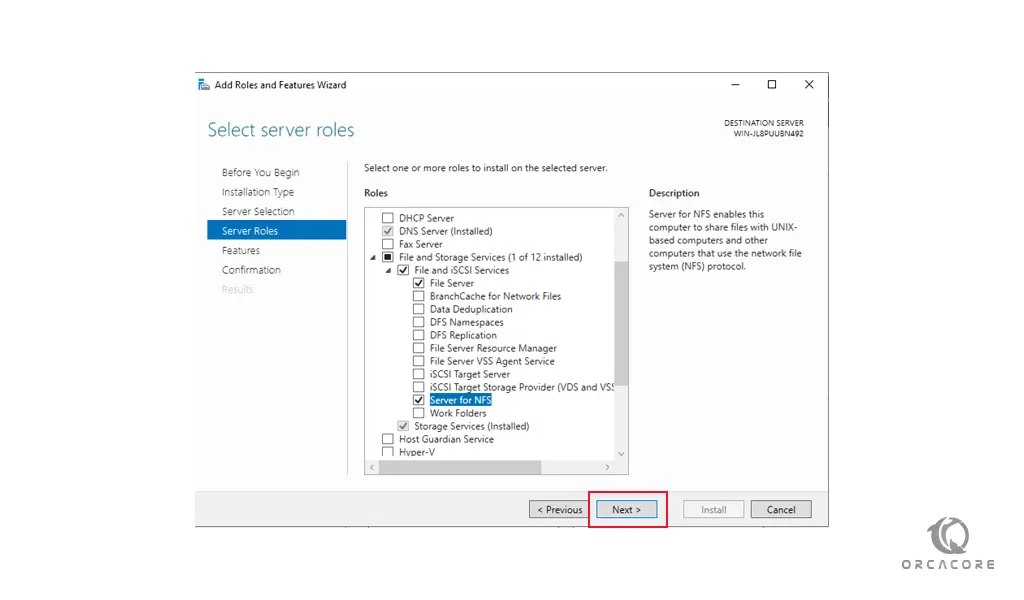Select the Data Deduplication label
Image resolution: width=1024 pixels, height=600 pixels.
point(471,309)
